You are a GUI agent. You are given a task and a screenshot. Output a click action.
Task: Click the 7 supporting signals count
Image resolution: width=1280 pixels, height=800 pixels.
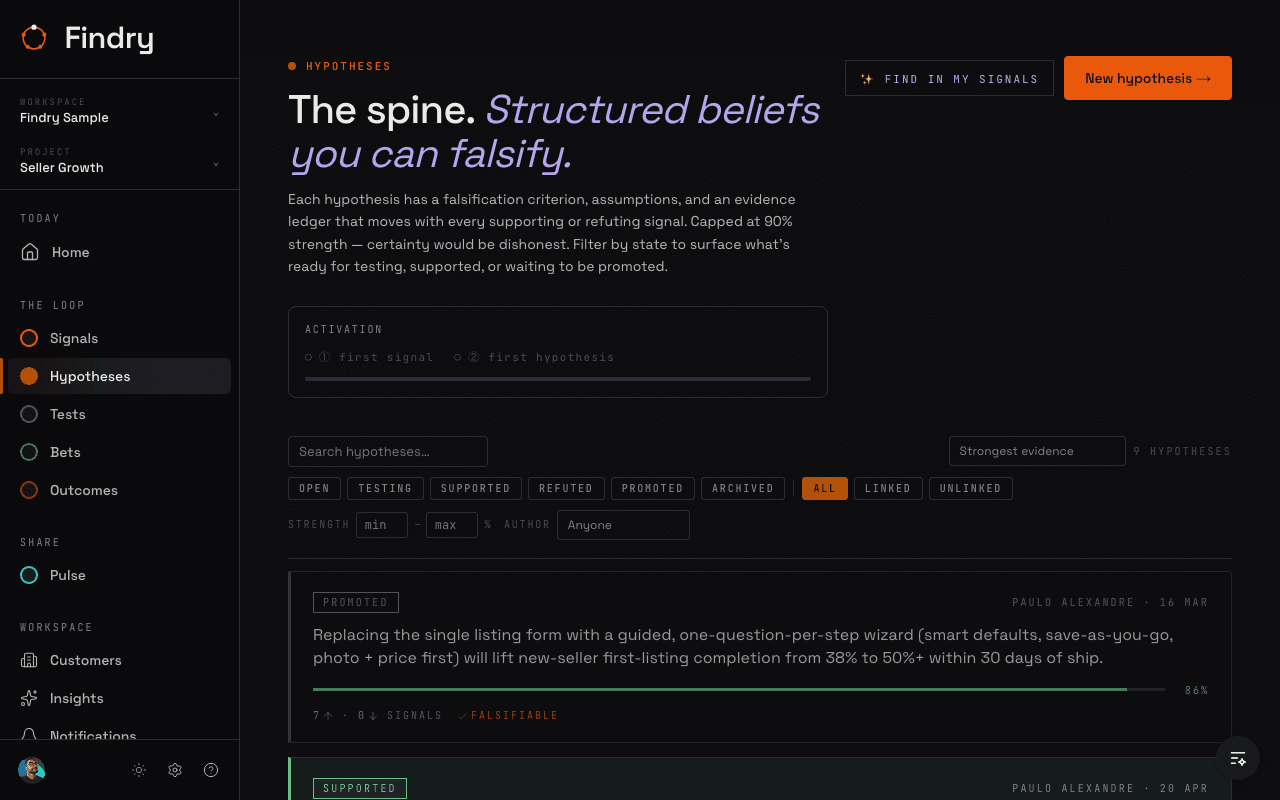click(x=323, y=715)
